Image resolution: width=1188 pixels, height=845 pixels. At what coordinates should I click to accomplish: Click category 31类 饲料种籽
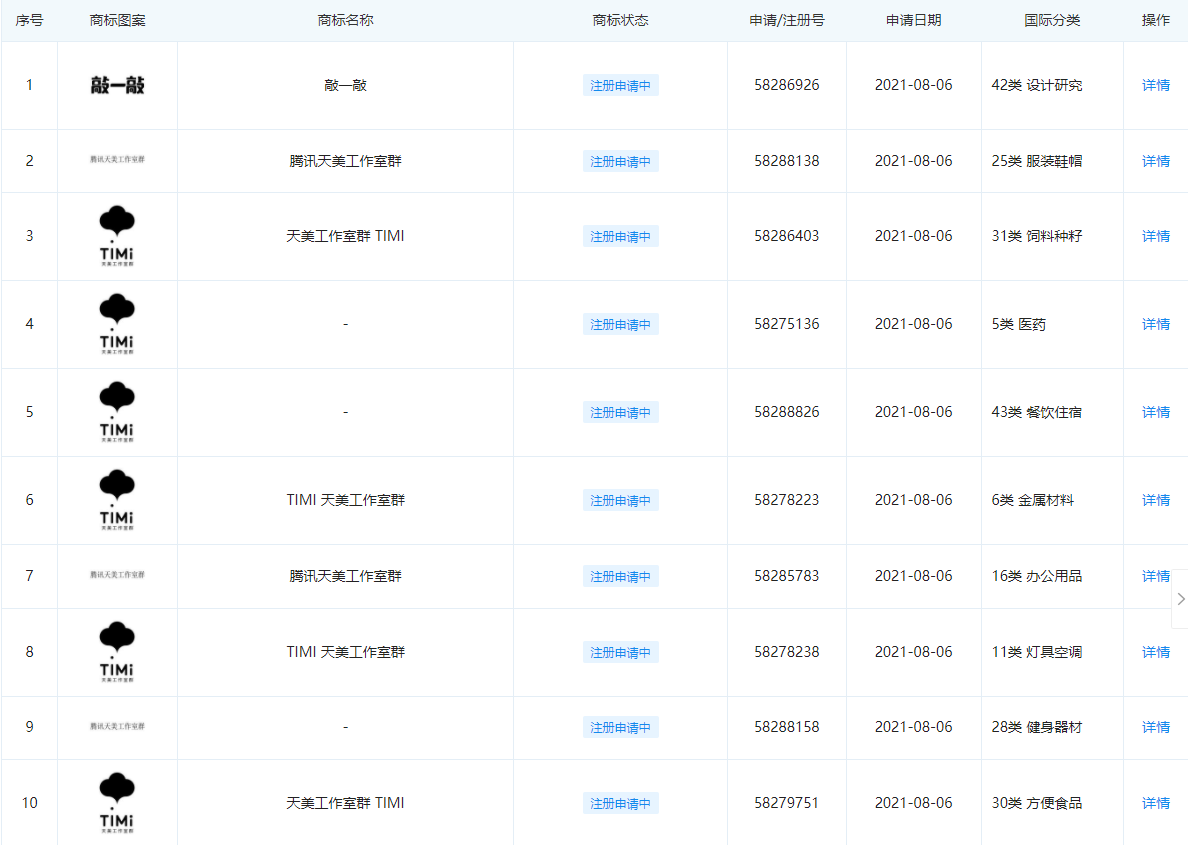point(1036,236)
